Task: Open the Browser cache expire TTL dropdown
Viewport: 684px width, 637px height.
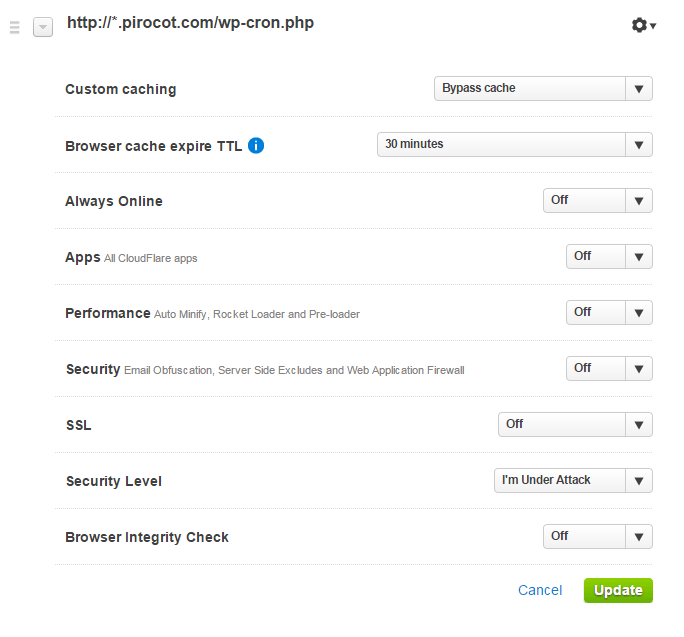Action: 515,144
